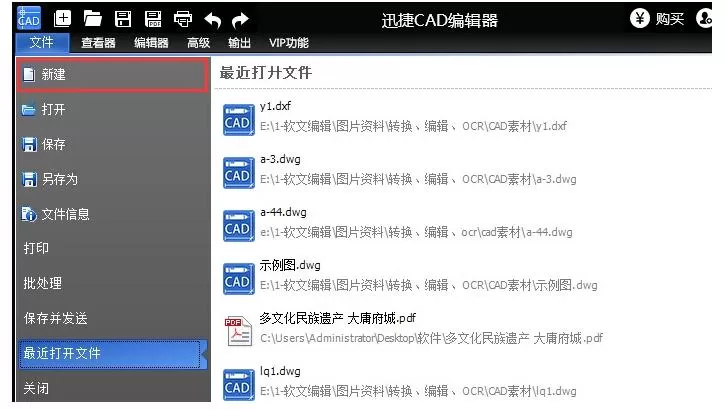Click the 多文化民族遗产 大庸府城.pdf file name

338,318
